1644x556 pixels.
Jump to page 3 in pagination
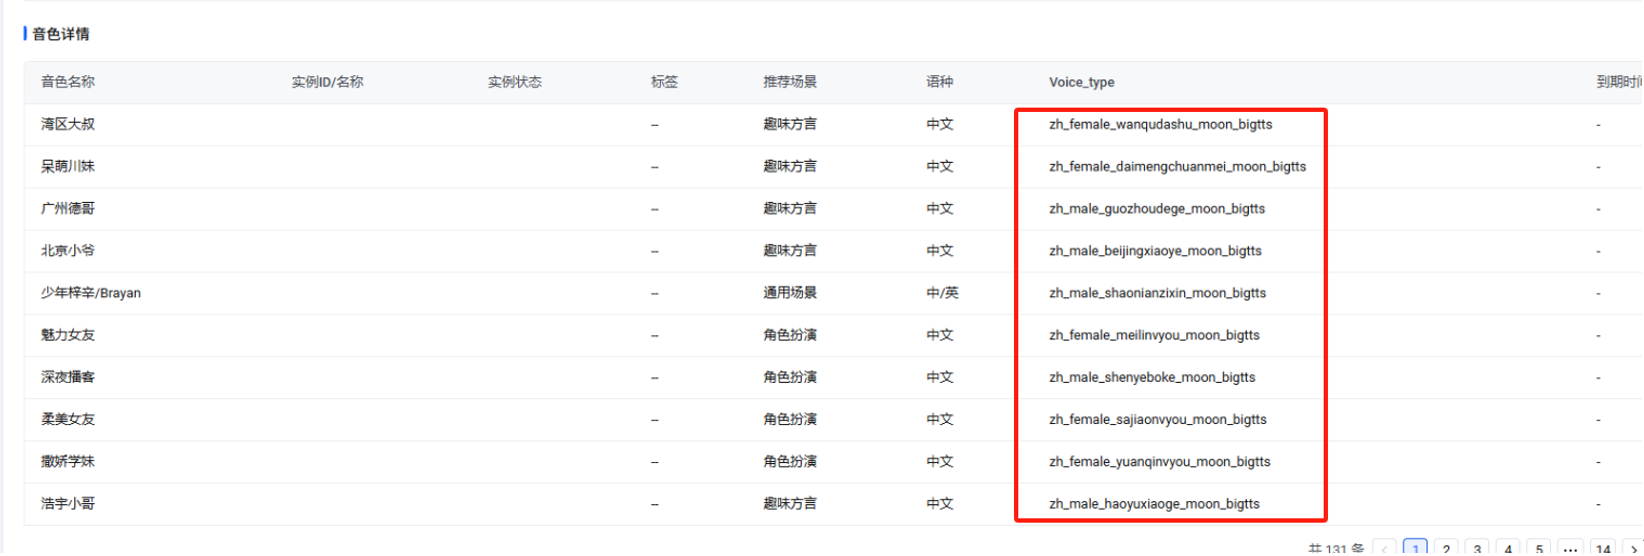1477,549
